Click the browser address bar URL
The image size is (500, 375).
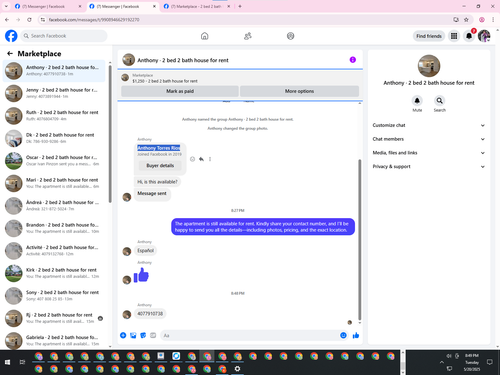[94, 20]
